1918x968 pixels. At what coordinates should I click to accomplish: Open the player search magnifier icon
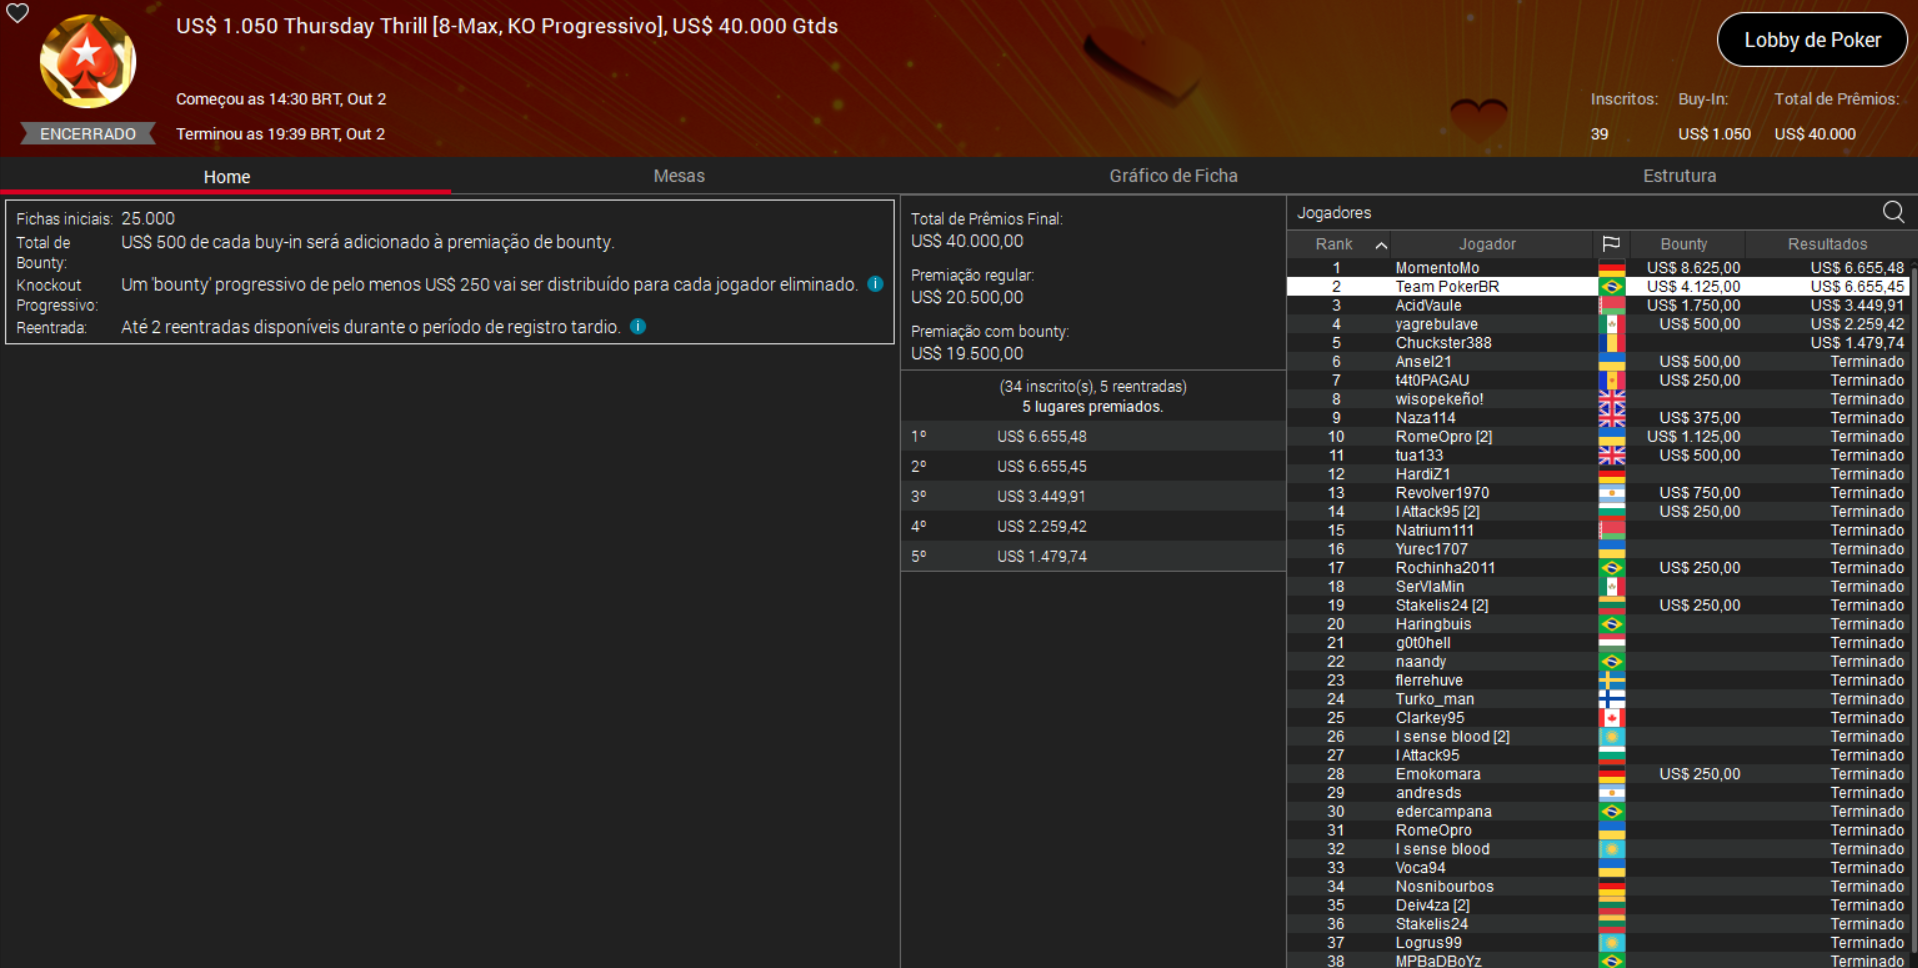1892,212
